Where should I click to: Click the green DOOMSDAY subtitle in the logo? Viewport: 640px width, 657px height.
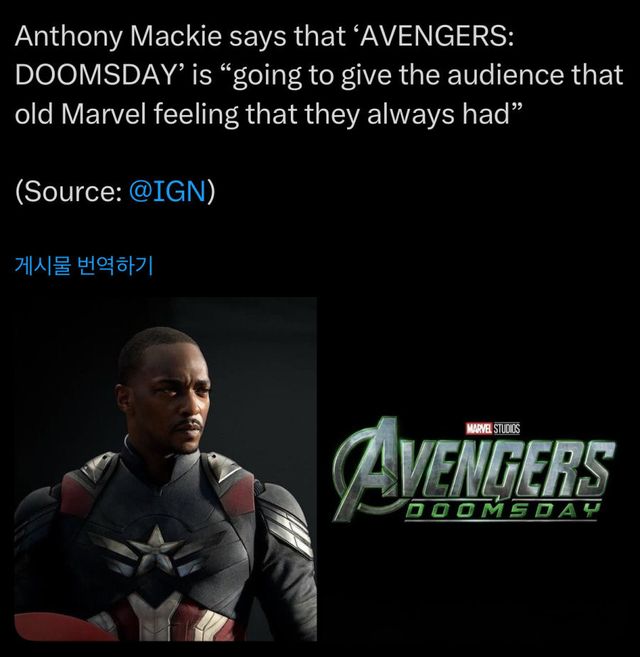(501, 511)
